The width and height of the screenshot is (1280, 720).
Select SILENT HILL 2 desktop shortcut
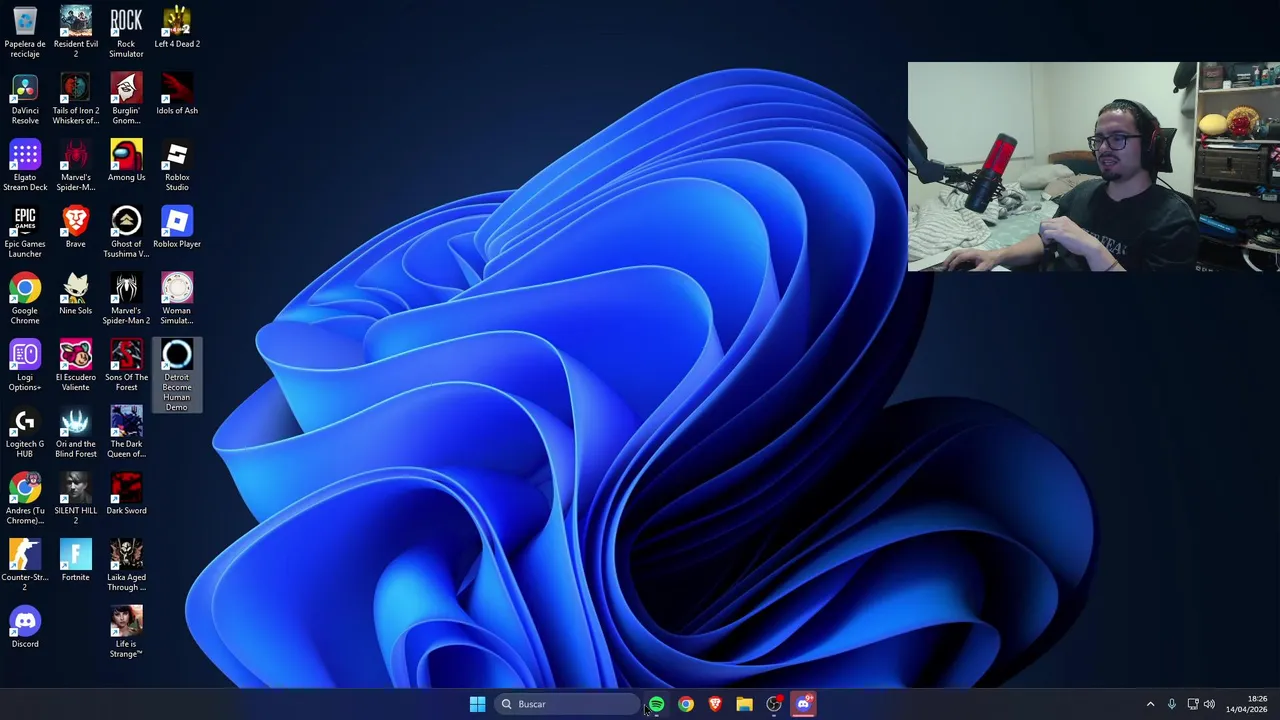76,498
